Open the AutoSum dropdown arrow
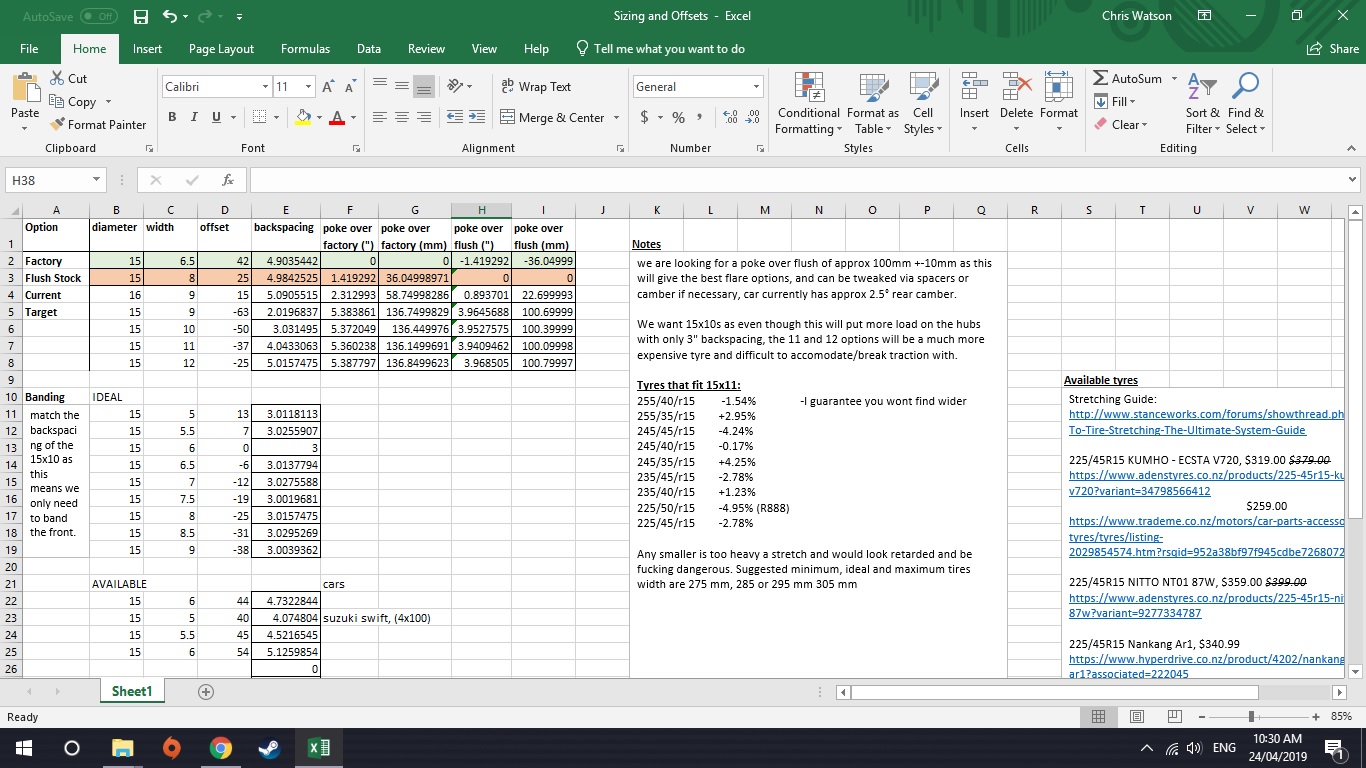 (x=1172, y=79)
